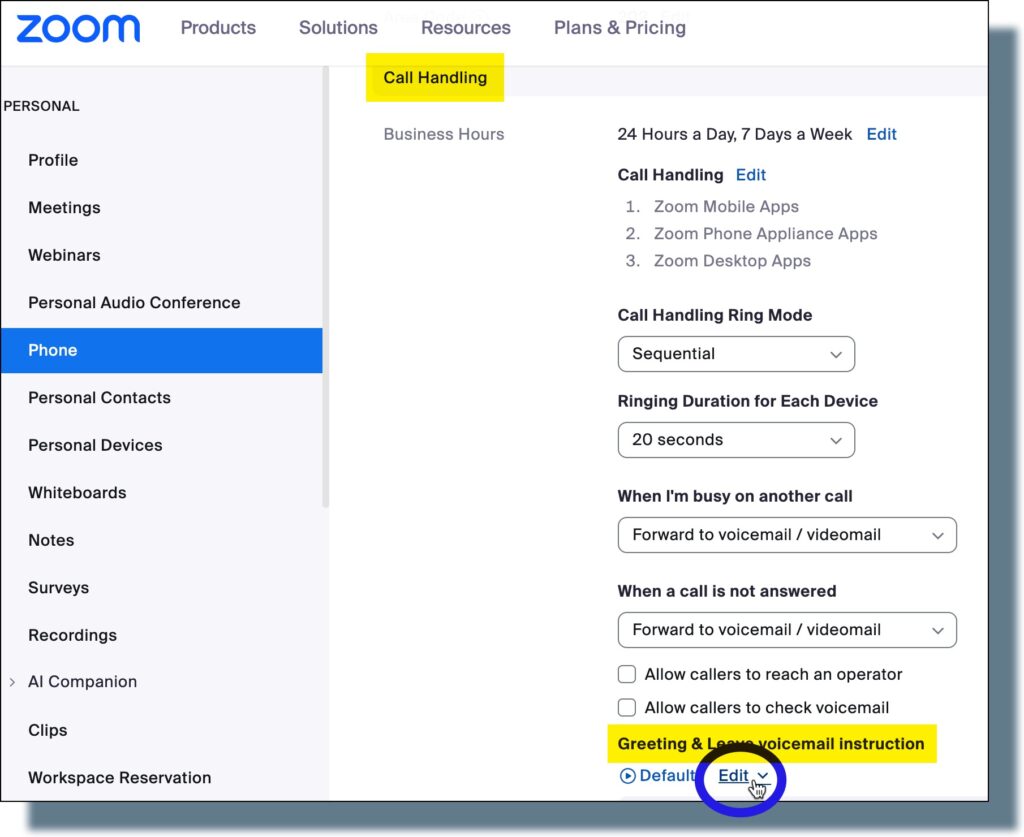
Task: Enable 'Allow callers to check voicemail'
Action: [x=627, y=707]
